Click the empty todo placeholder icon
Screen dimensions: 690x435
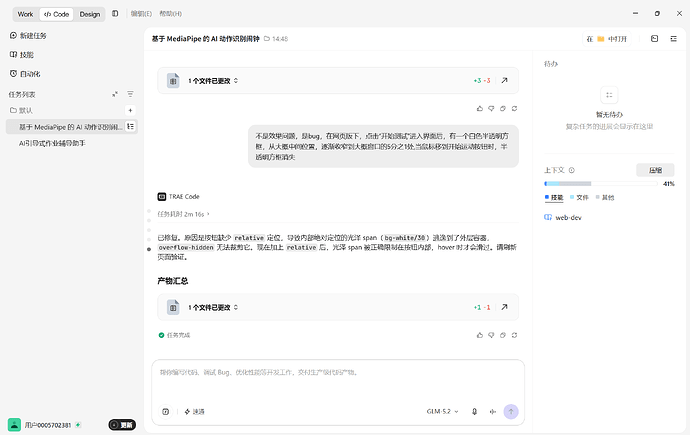(x=609, y=95)
